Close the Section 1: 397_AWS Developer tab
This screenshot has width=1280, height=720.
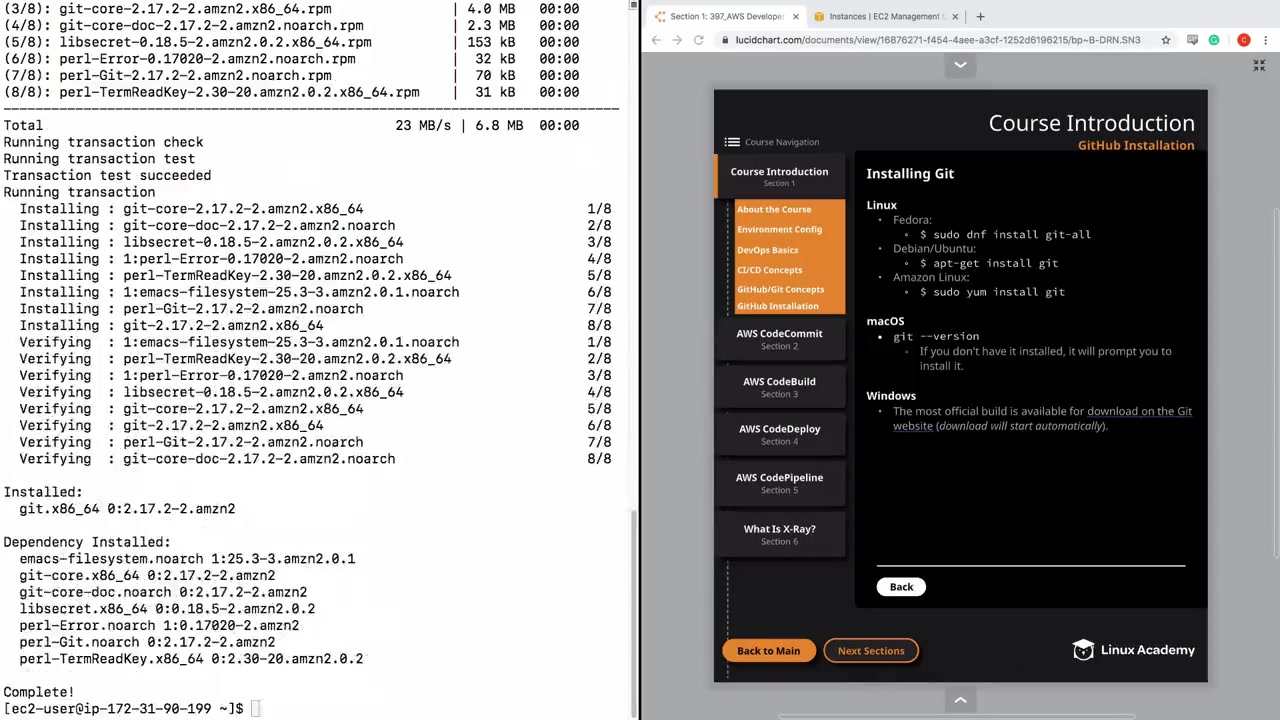[x=796, y=16]
